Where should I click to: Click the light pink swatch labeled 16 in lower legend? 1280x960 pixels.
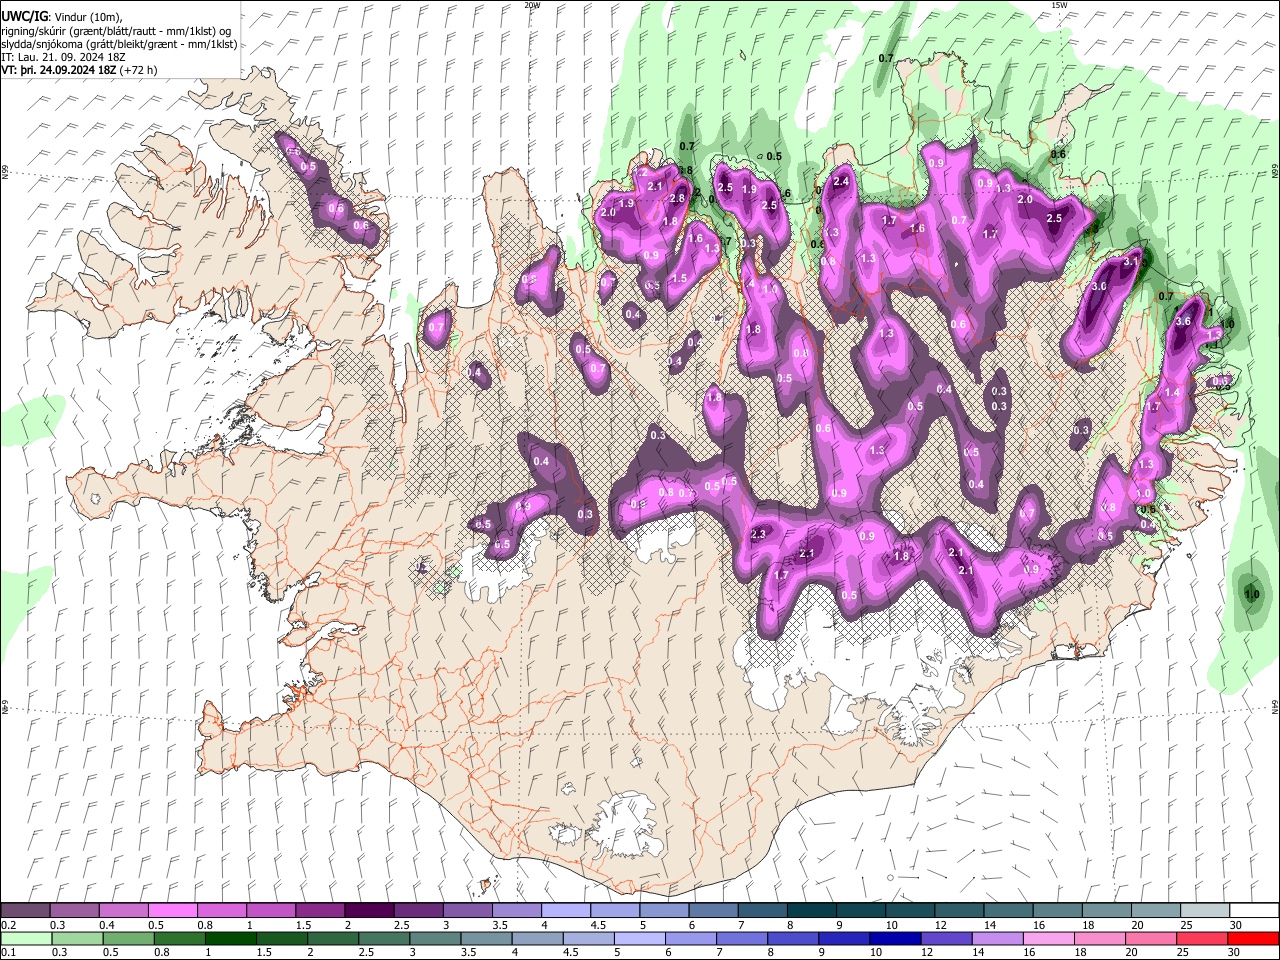(x=1050, y=939)
